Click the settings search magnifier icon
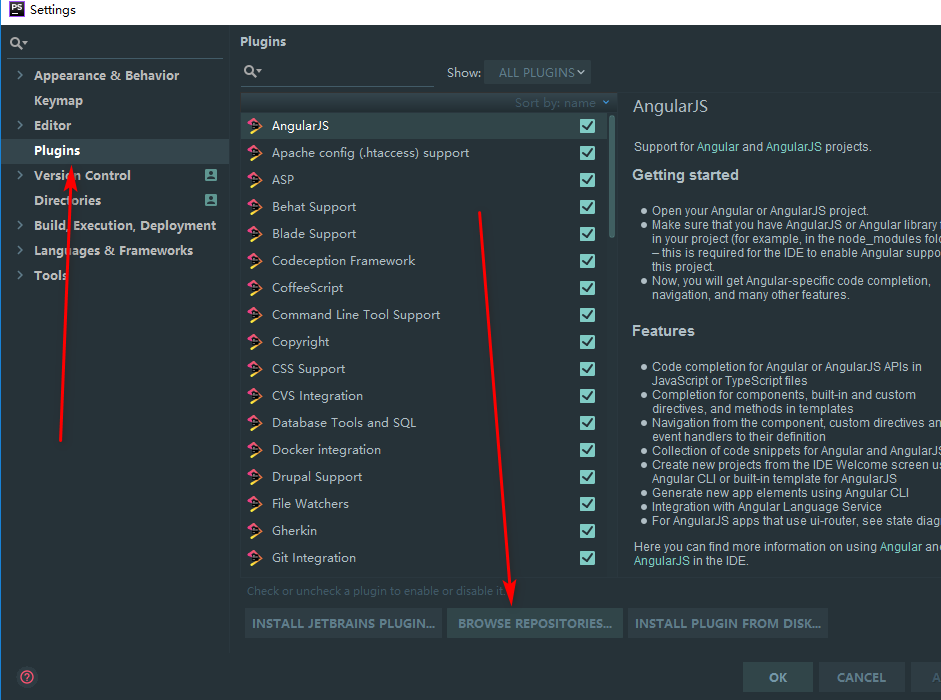 (x=18, y=43)
